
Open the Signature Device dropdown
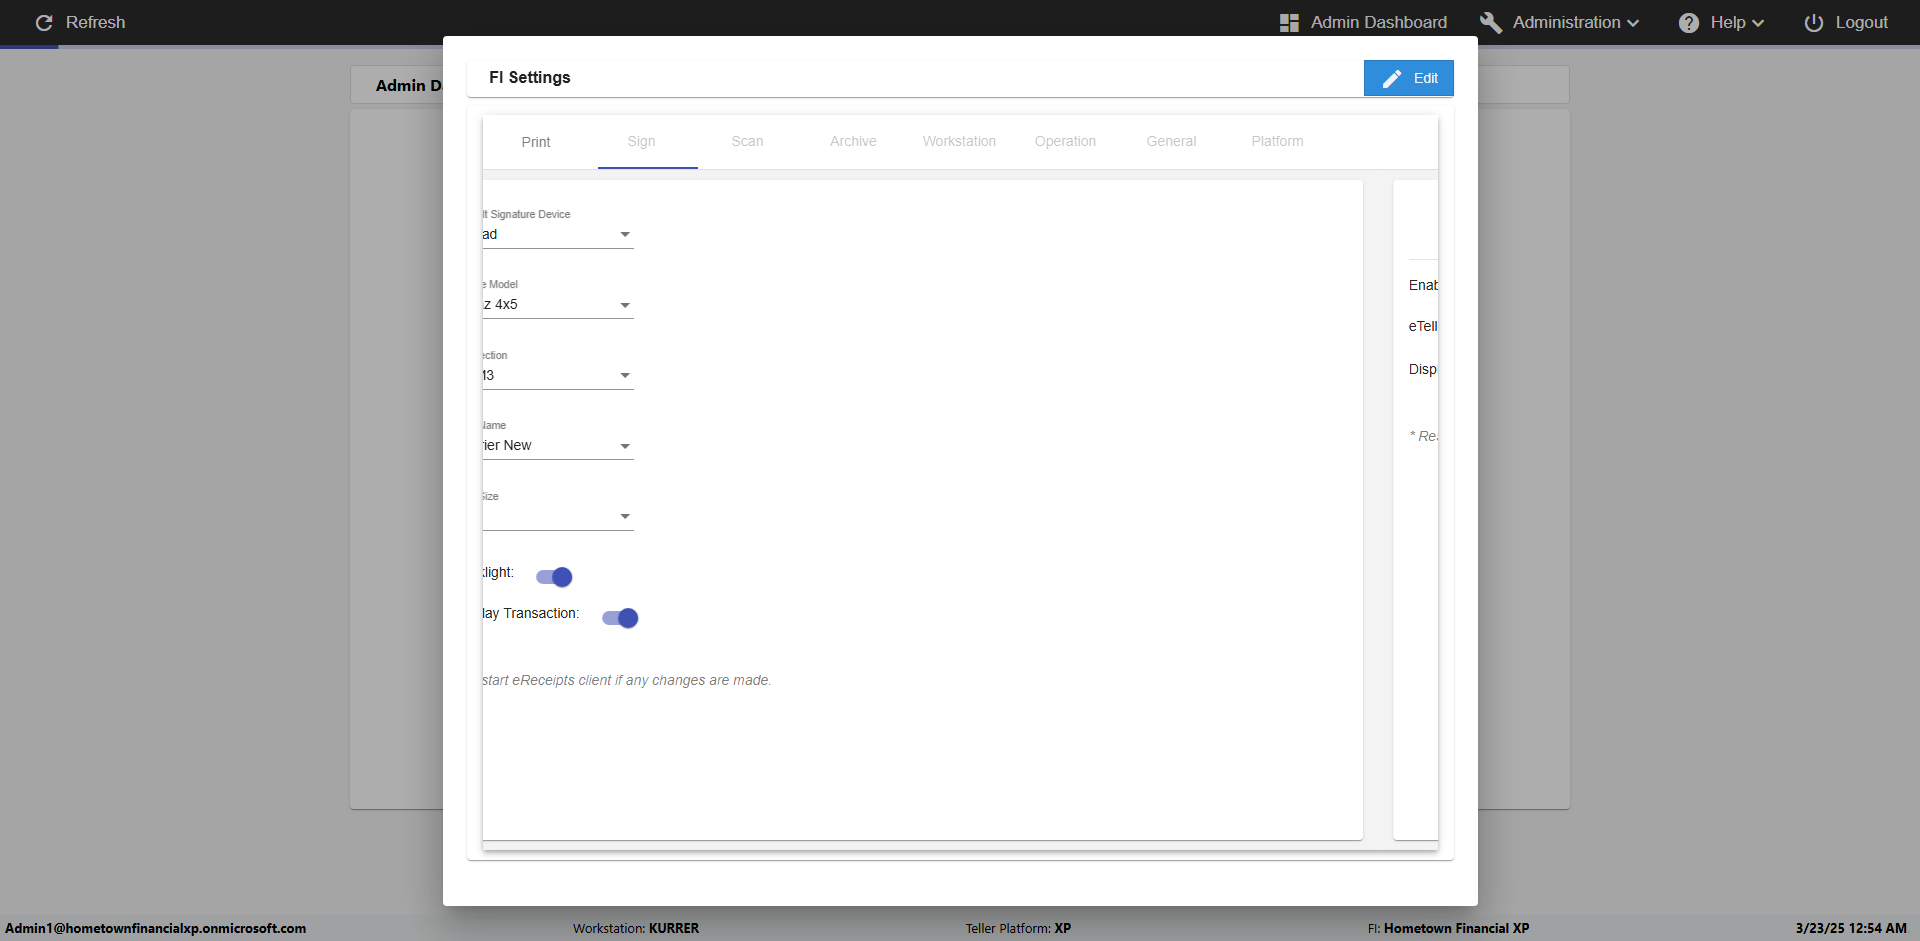pos(558,234)
